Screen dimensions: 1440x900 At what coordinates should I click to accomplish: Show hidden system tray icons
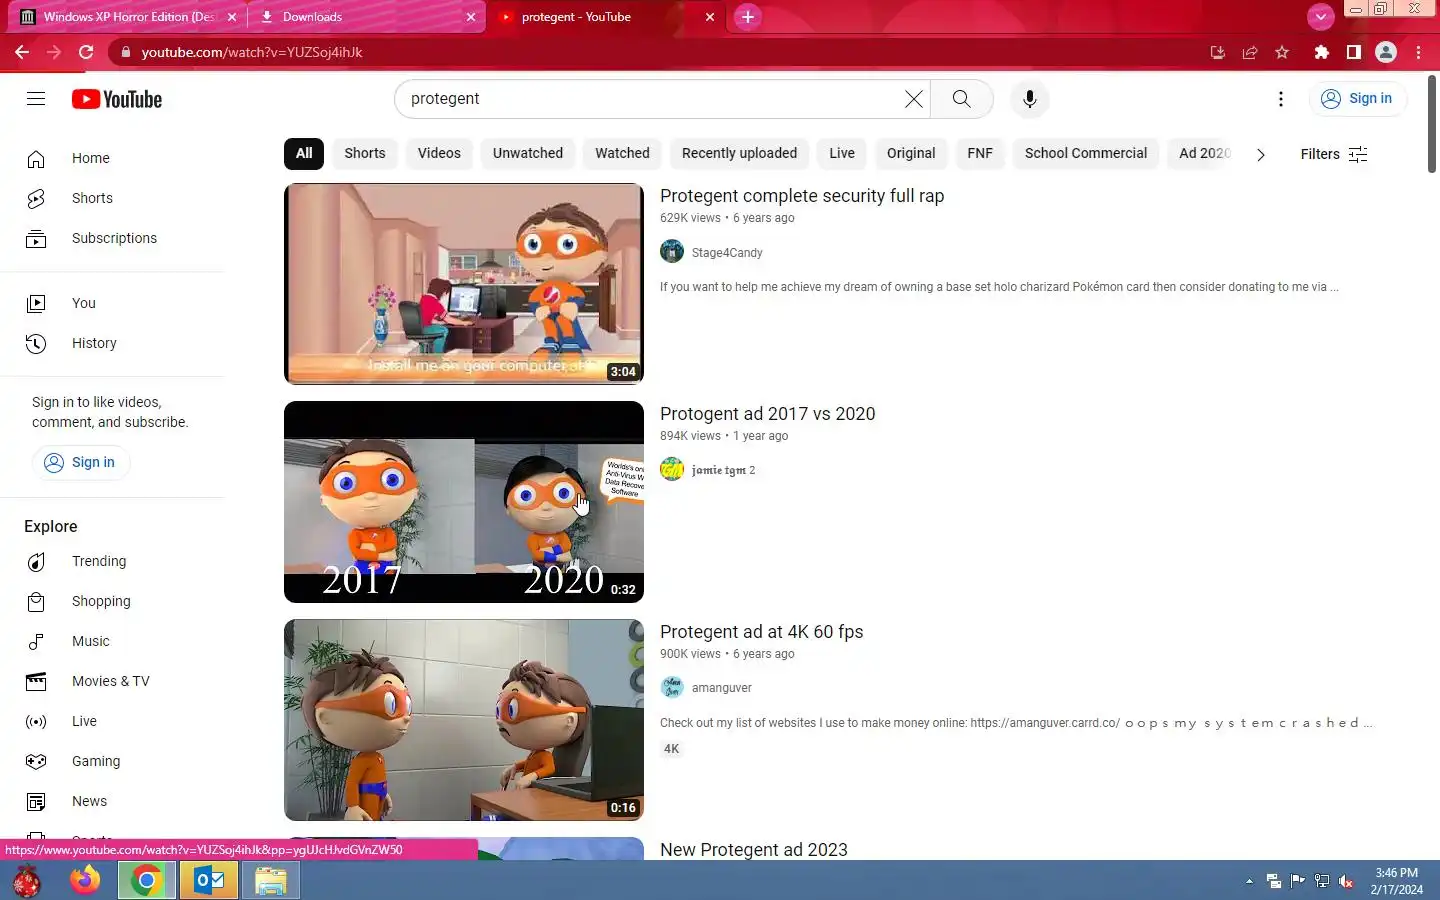click(x=1249, y=881)
